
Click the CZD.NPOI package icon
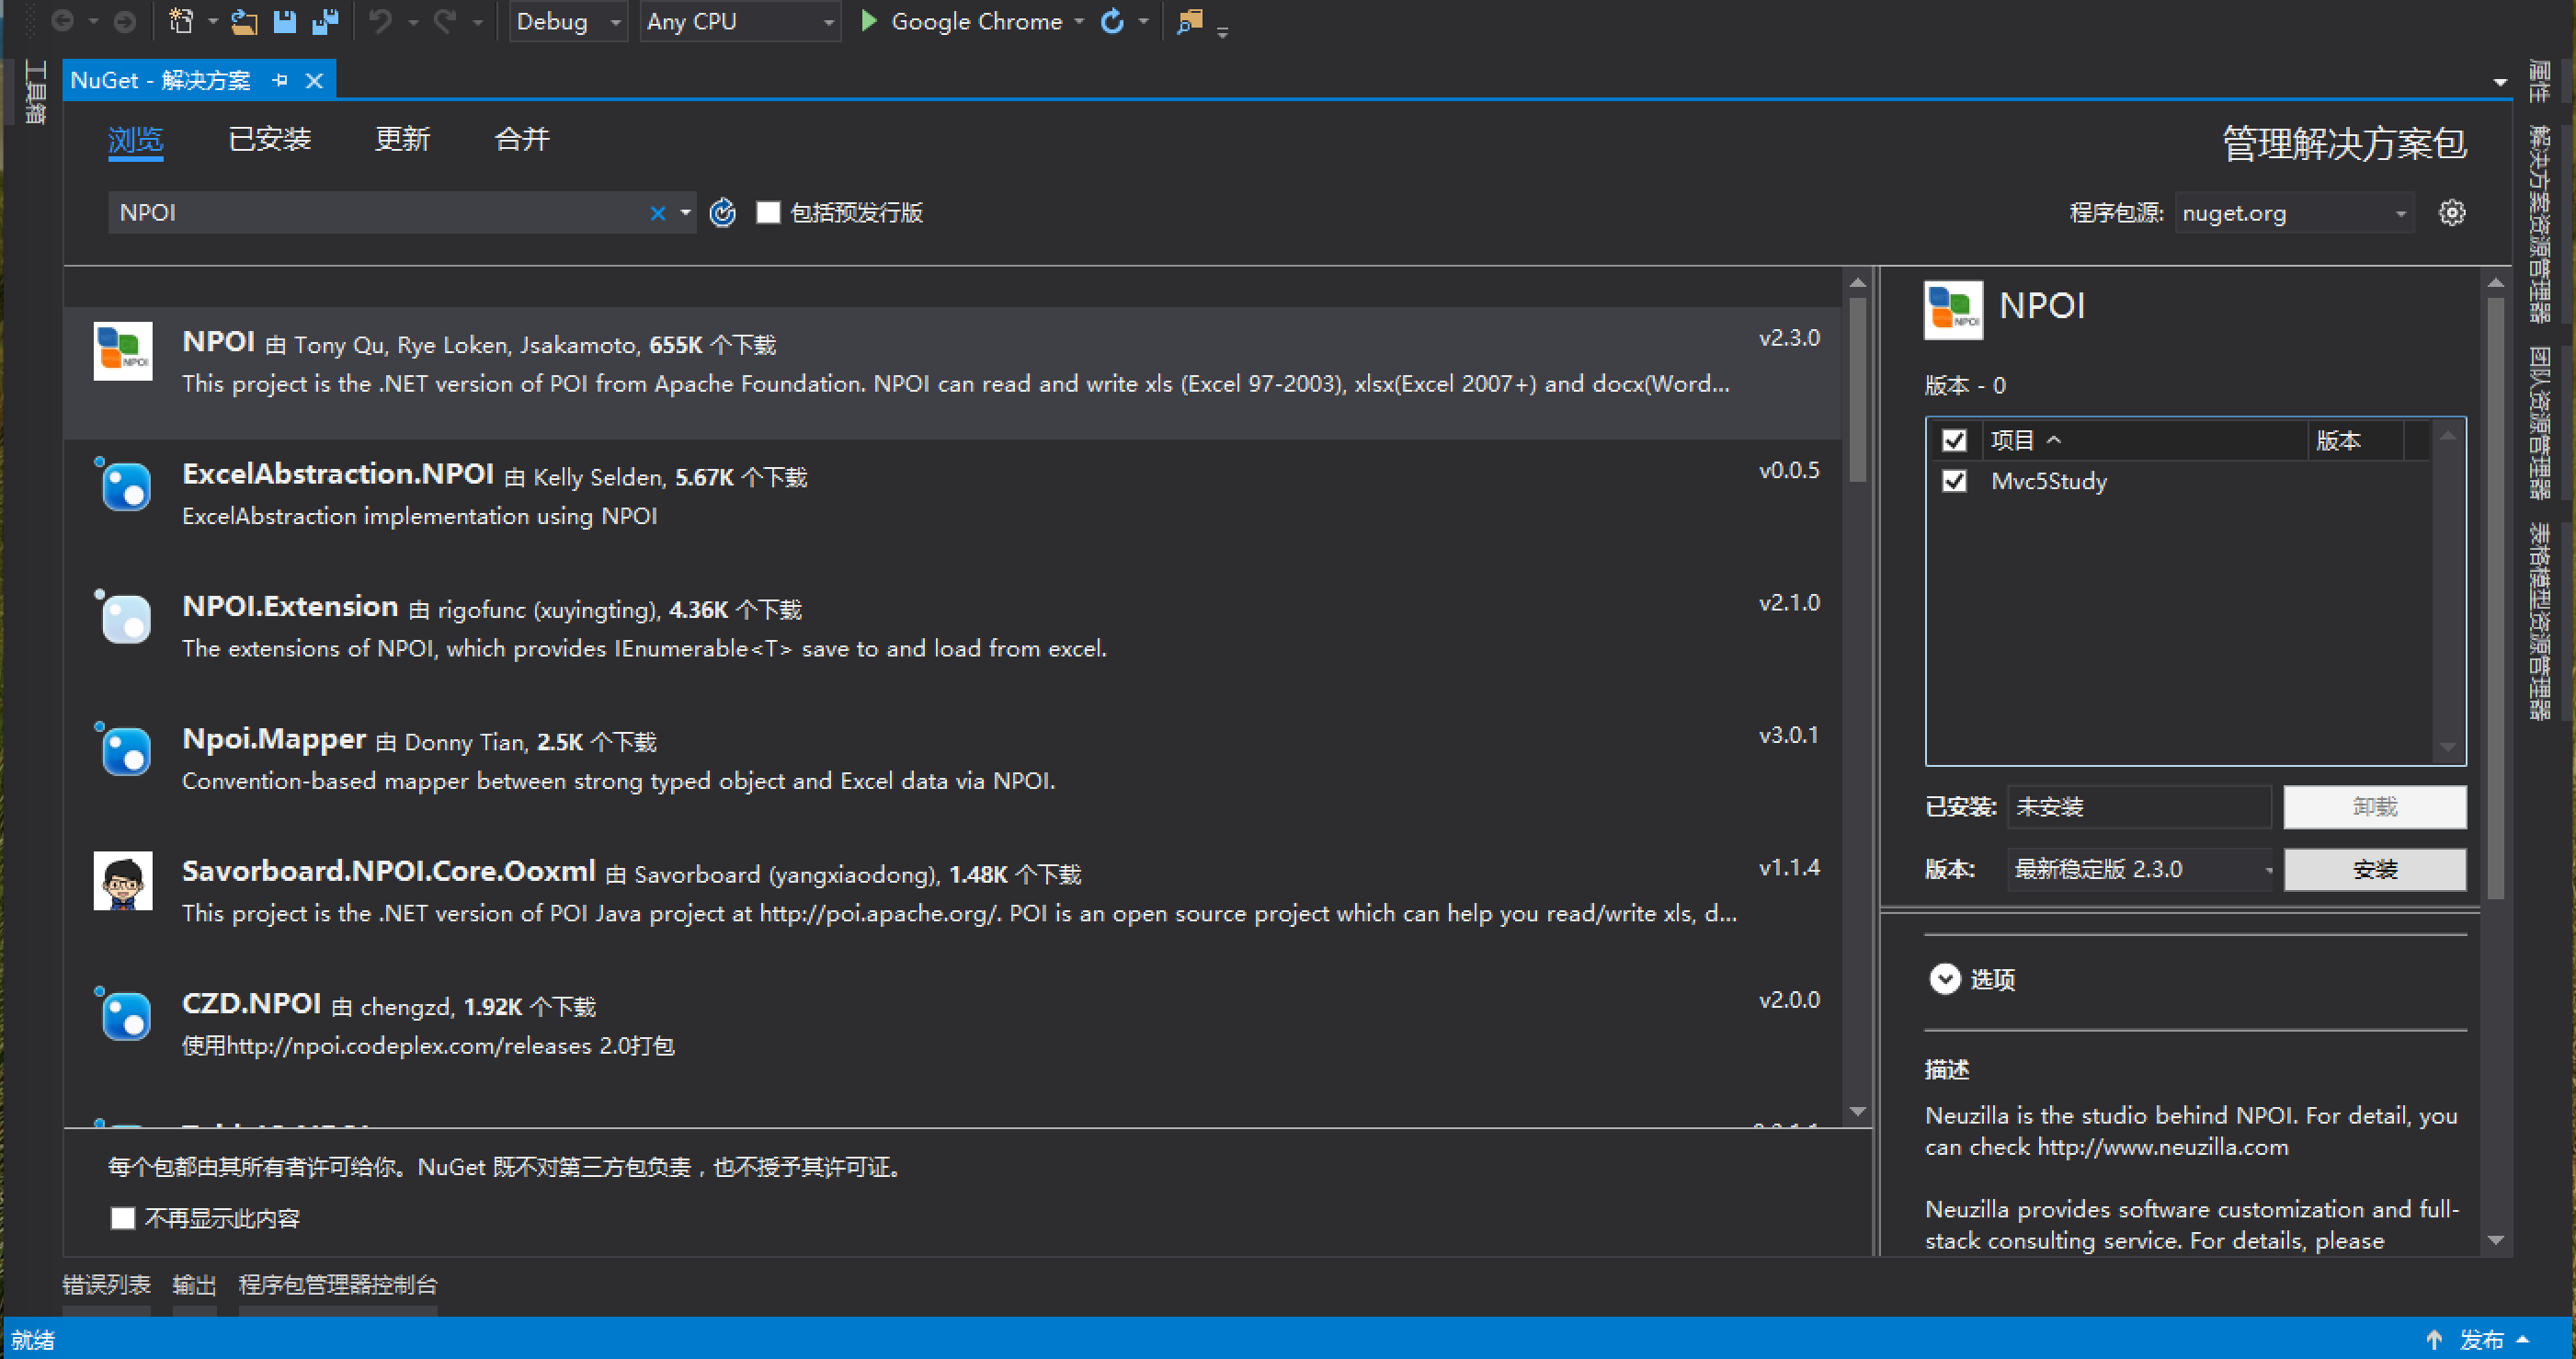tap(123, 1013)
